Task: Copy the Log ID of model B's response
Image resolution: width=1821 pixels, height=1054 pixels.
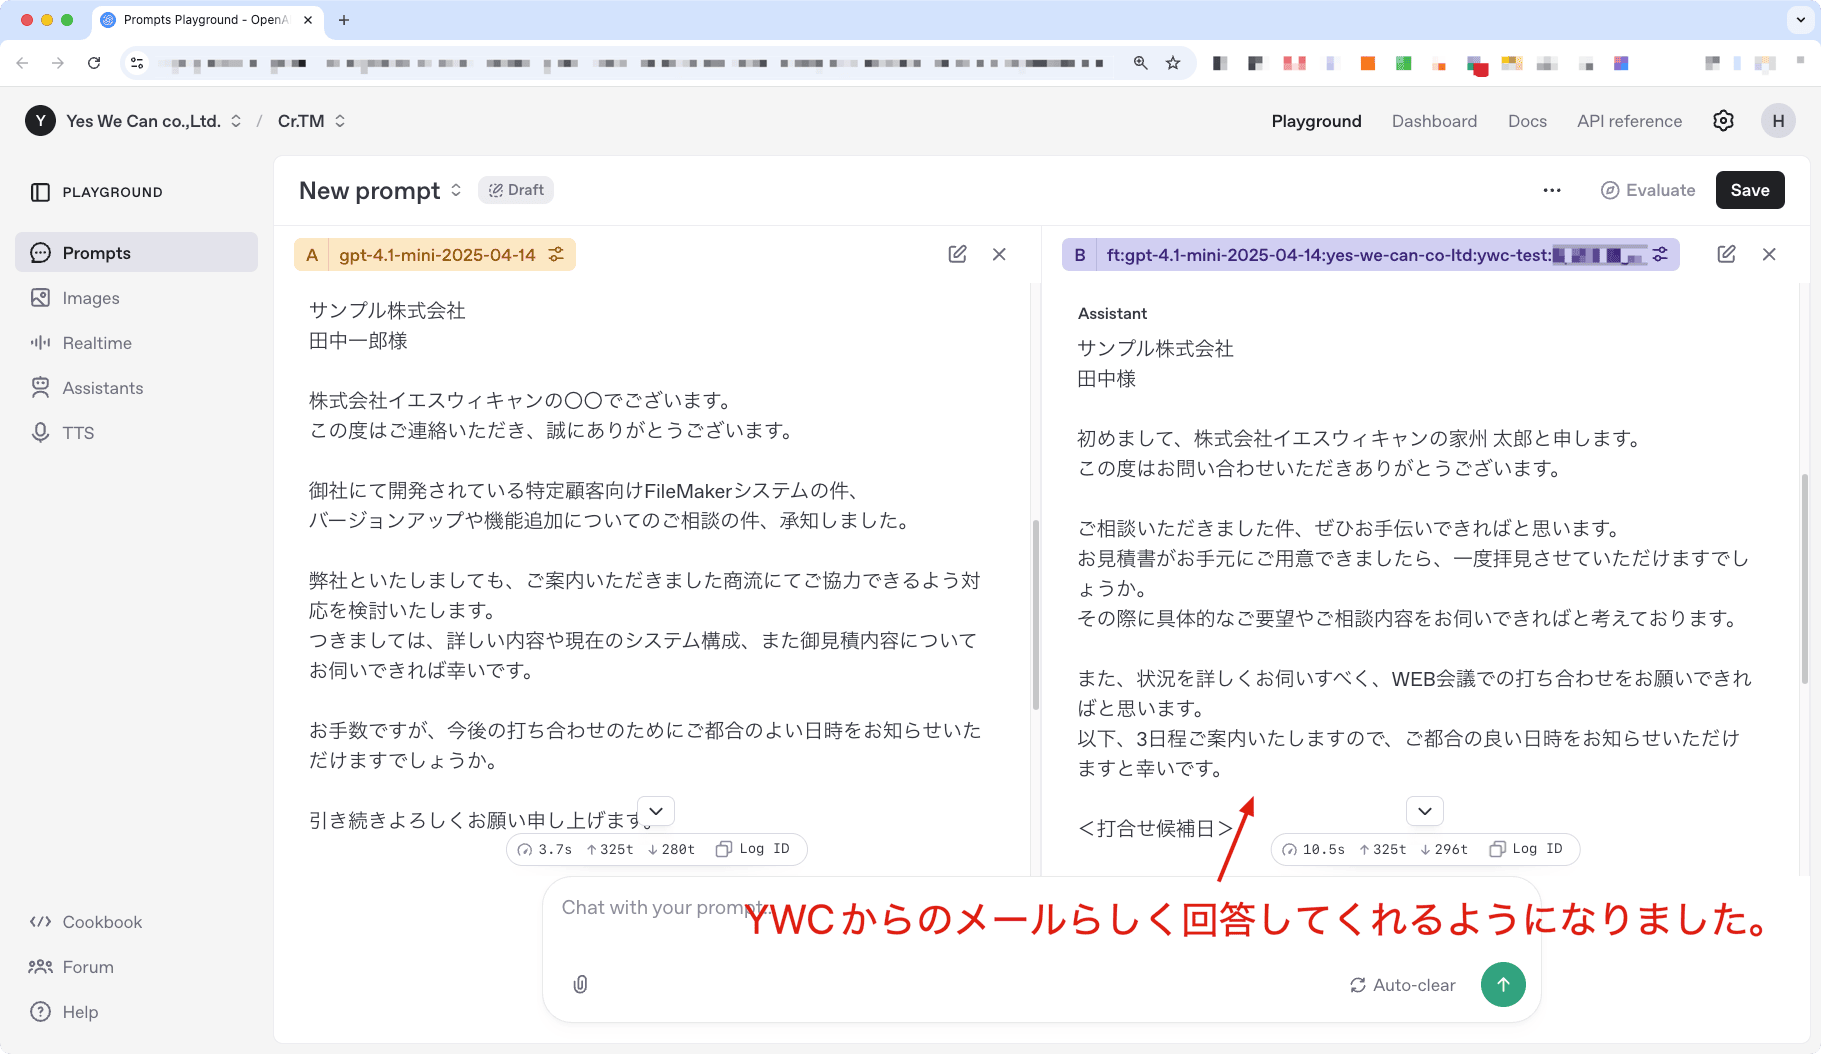Action: coord(1527,849)
